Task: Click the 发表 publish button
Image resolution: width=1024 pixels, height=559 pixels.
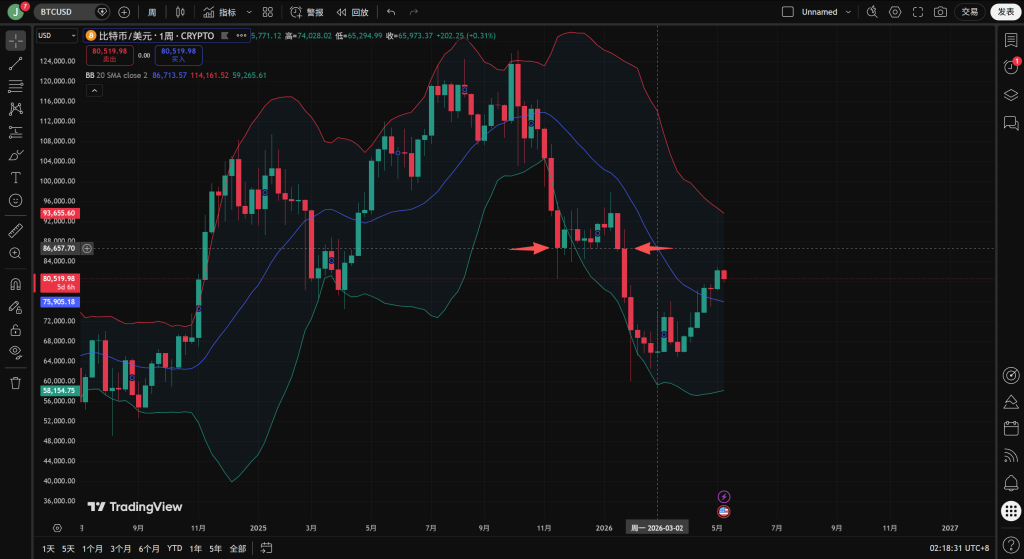Action: pos(1006,12)
